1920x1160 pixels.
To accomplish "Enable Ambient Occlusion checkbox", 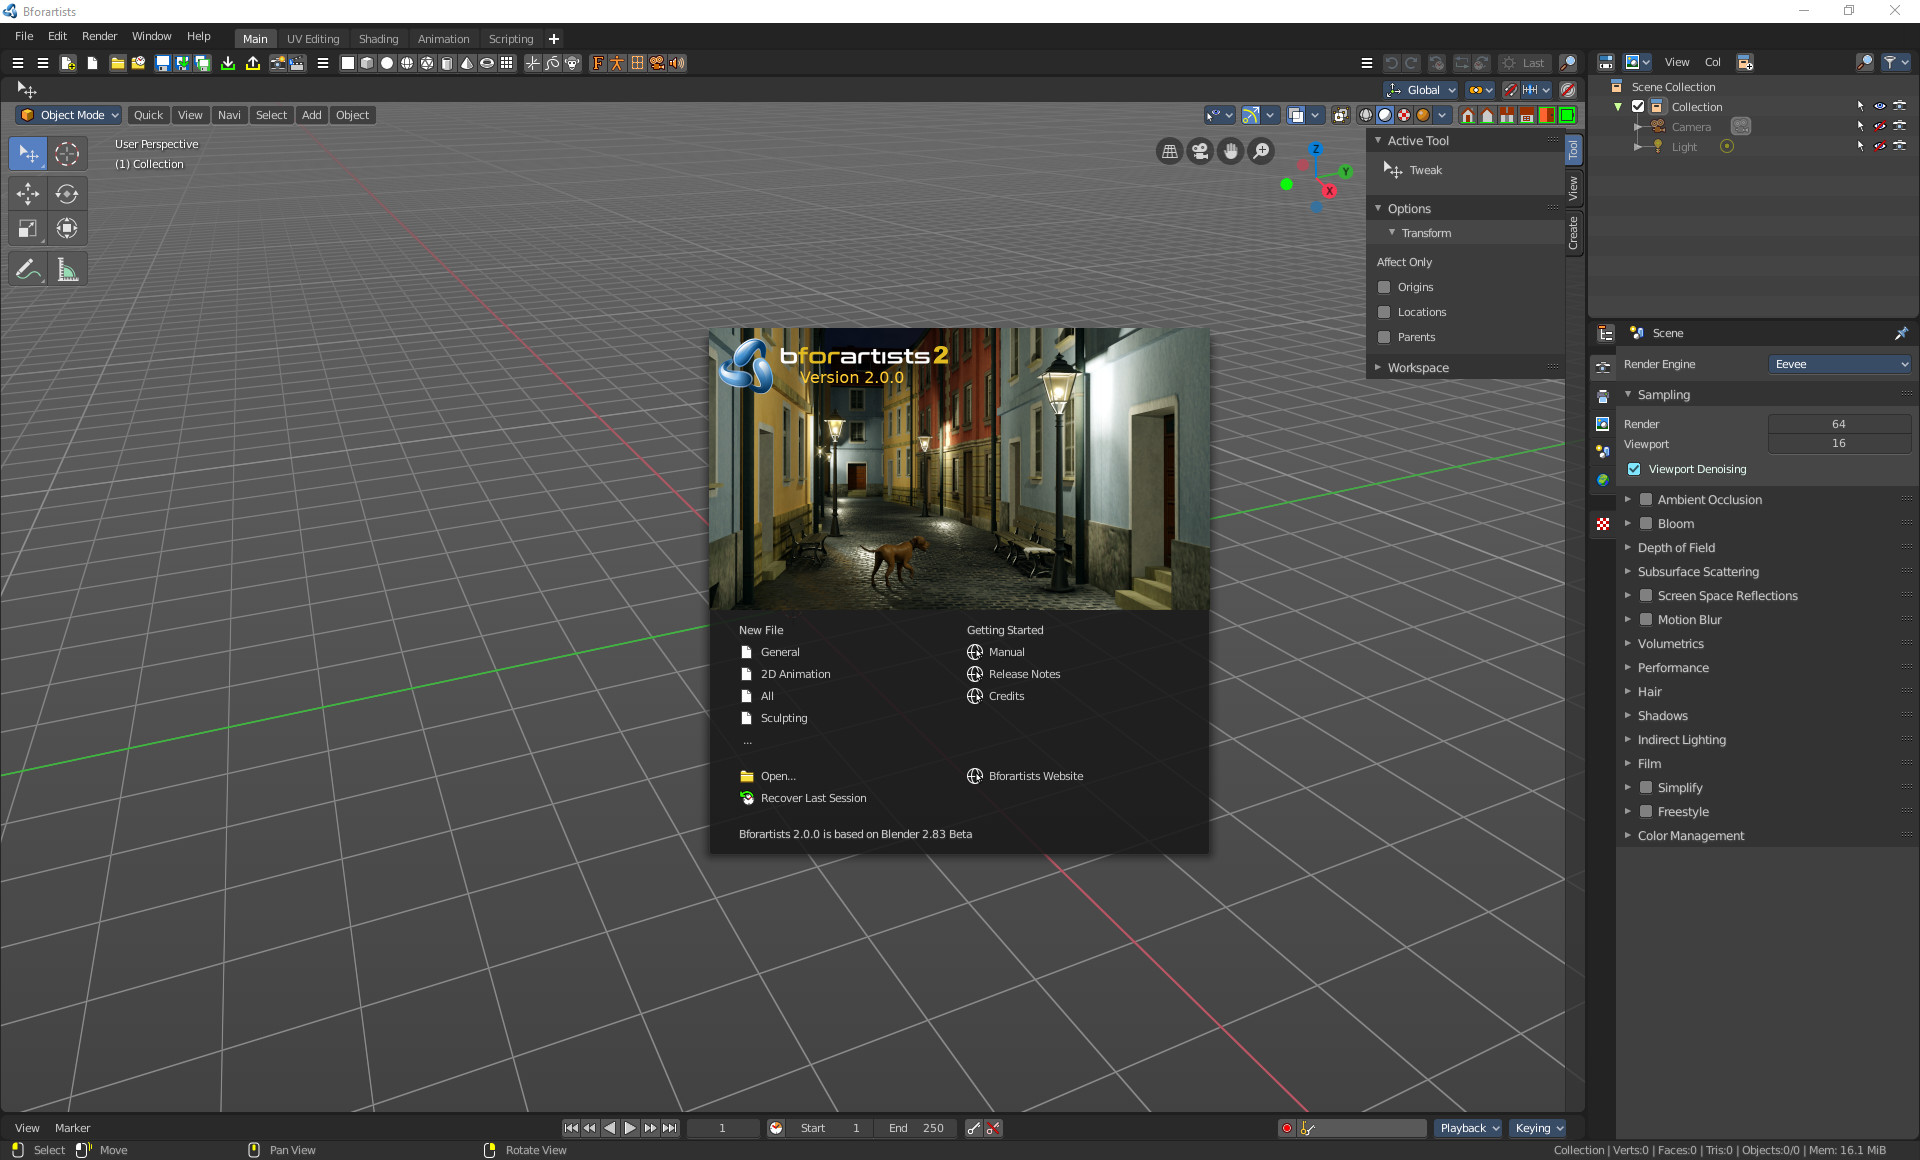I will click(1646, 498).
